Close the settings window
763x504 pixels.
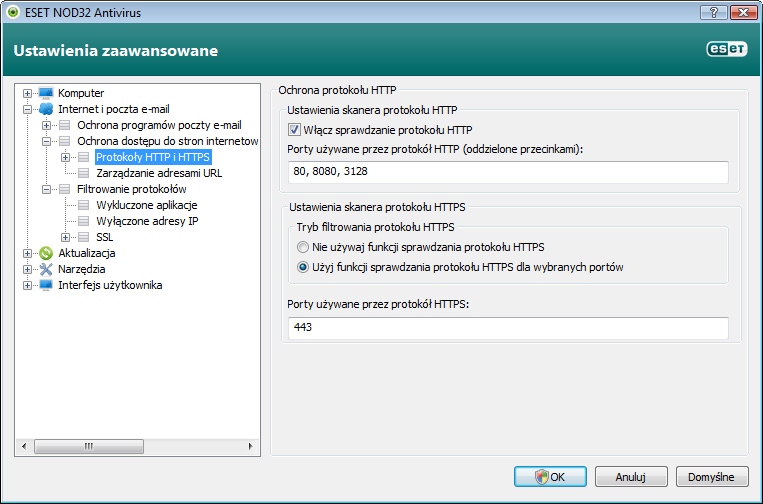(x=743, y=13)
